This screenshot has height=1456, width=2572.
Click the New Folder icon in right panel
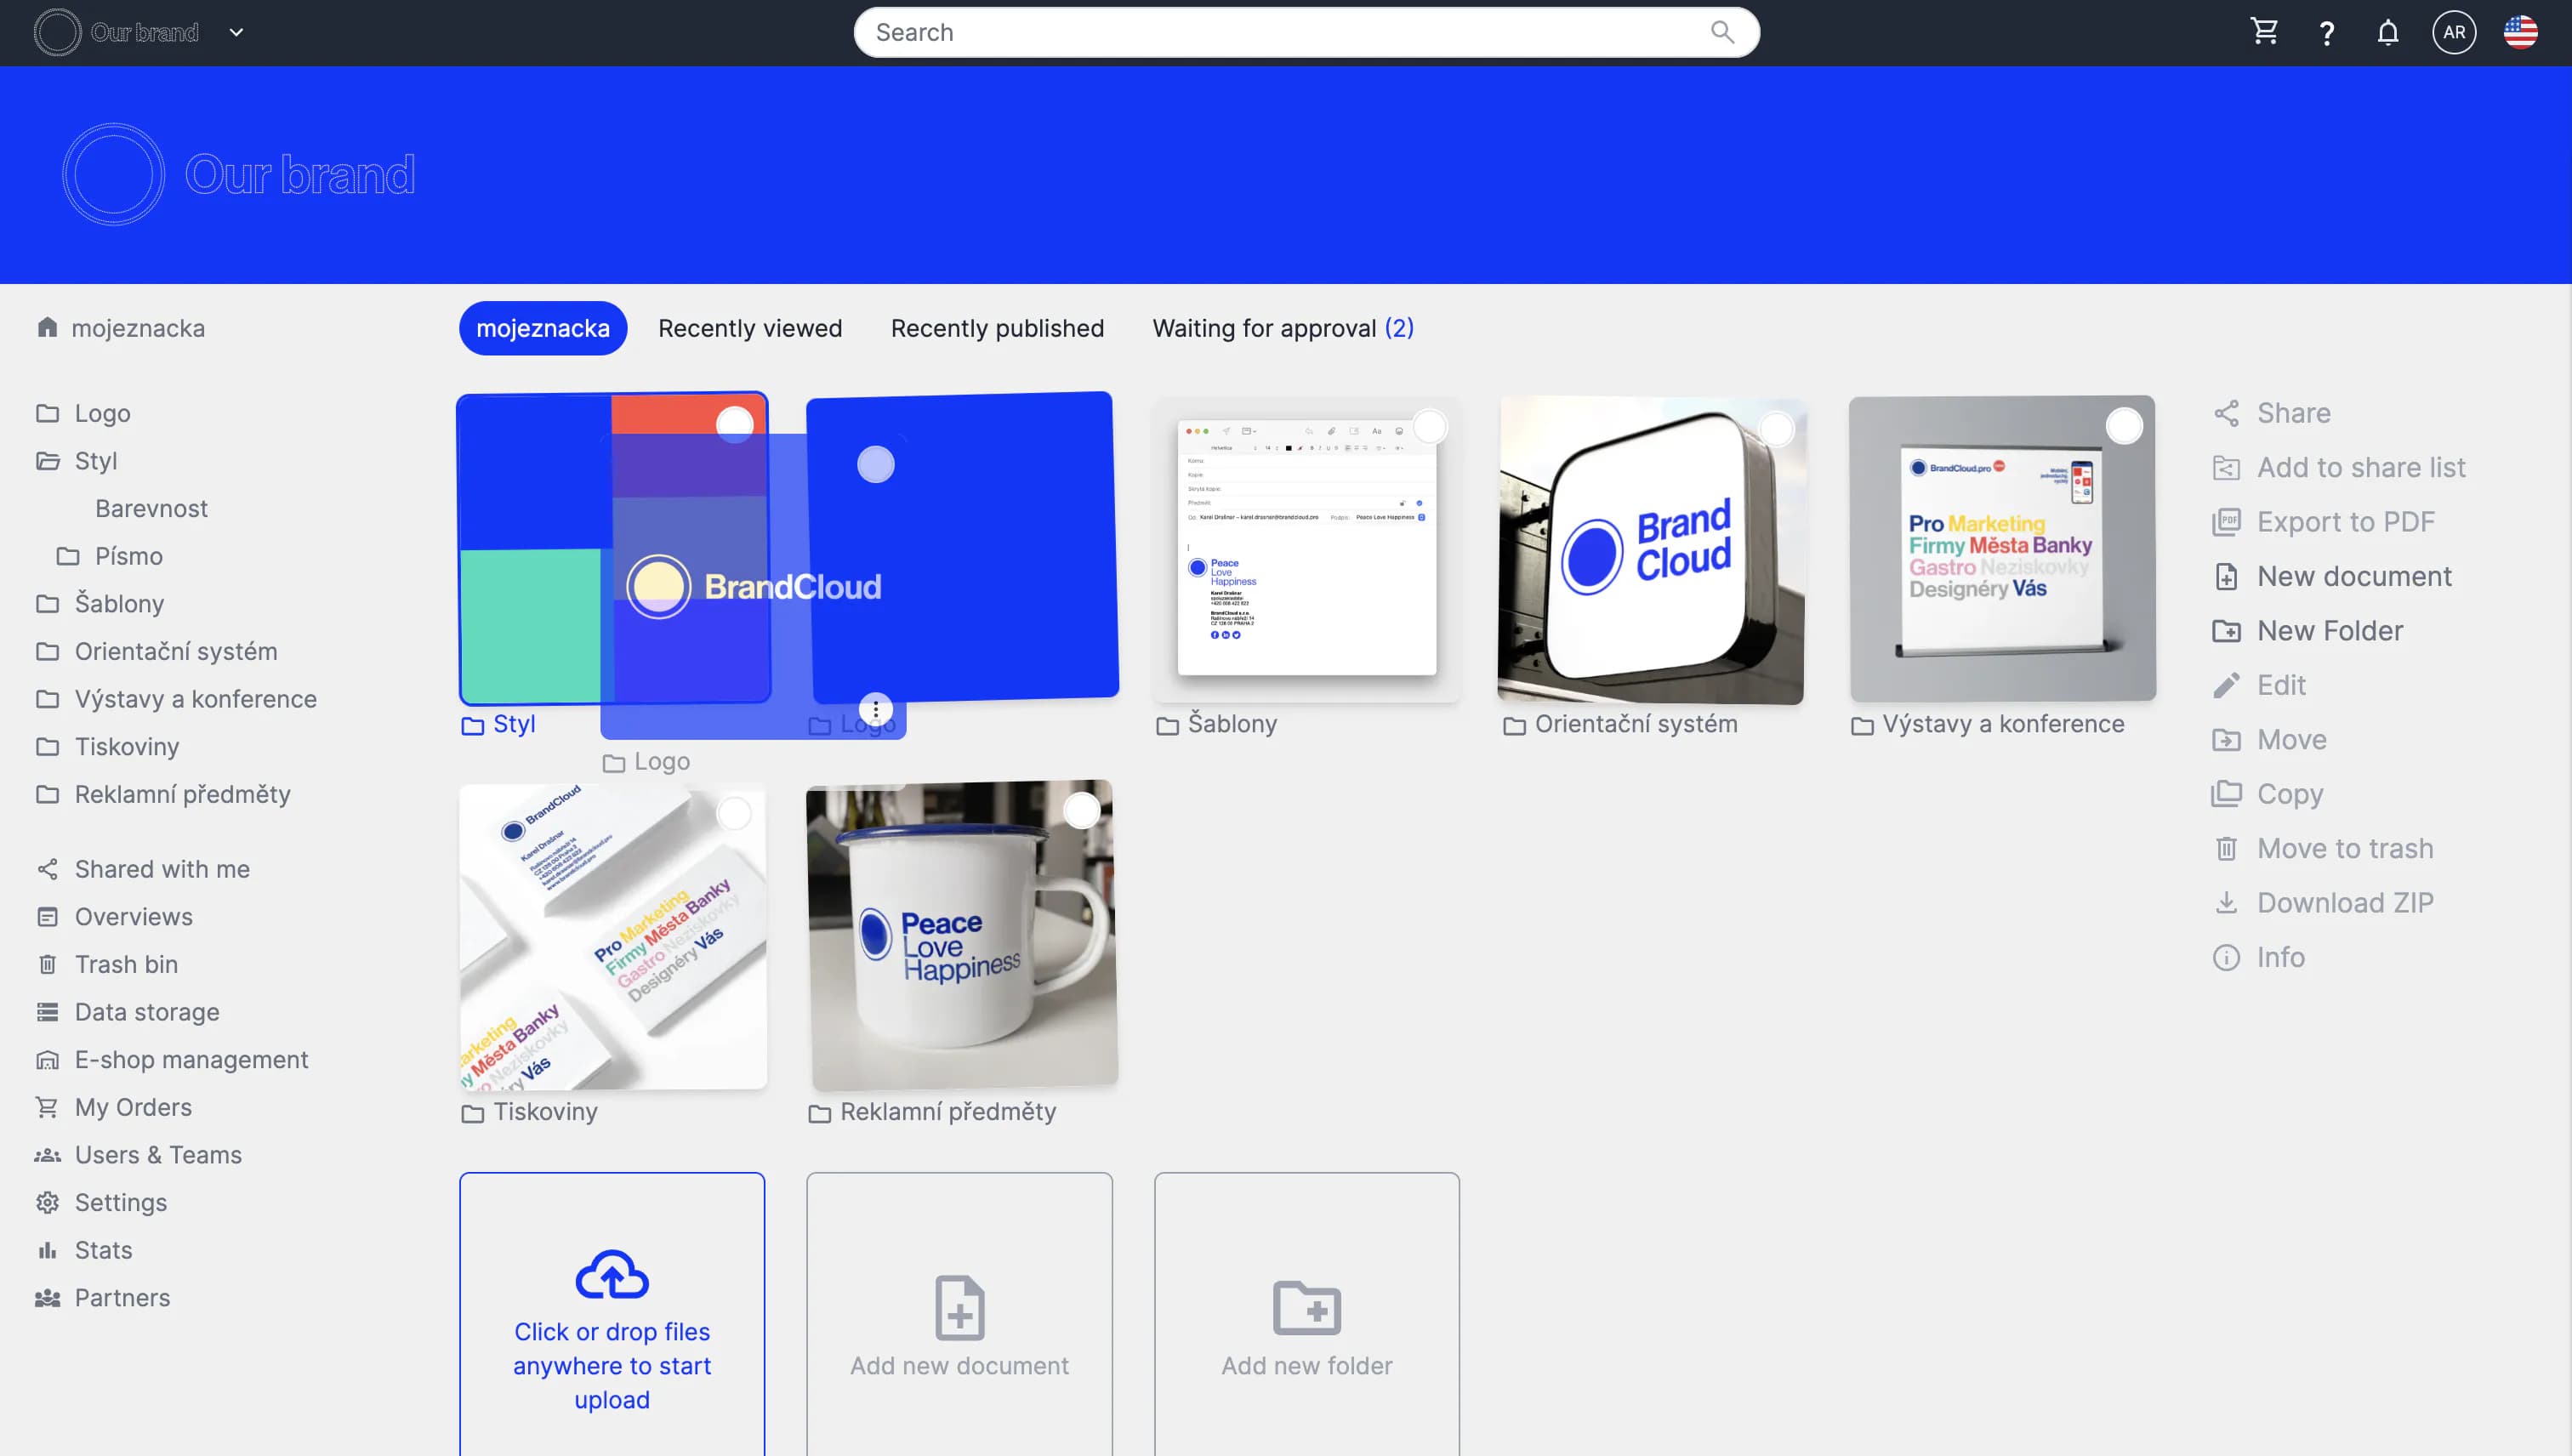(x=2227, y=631)
